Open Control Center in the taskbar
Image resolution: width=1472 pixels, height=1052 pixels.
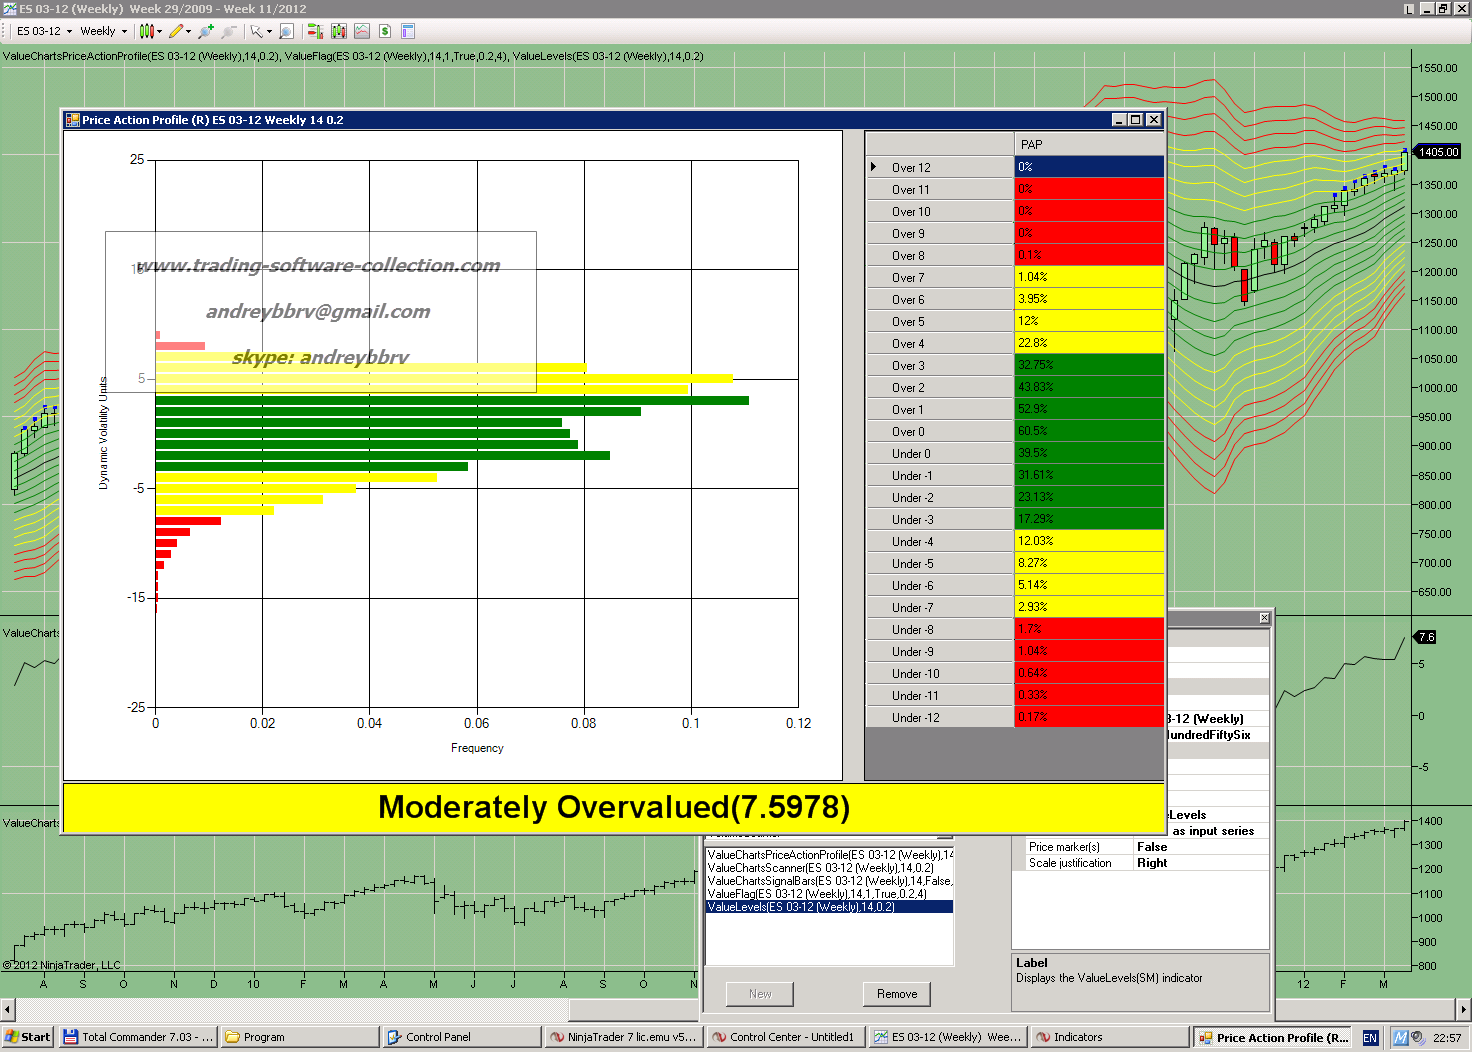tap(784, 1037)
